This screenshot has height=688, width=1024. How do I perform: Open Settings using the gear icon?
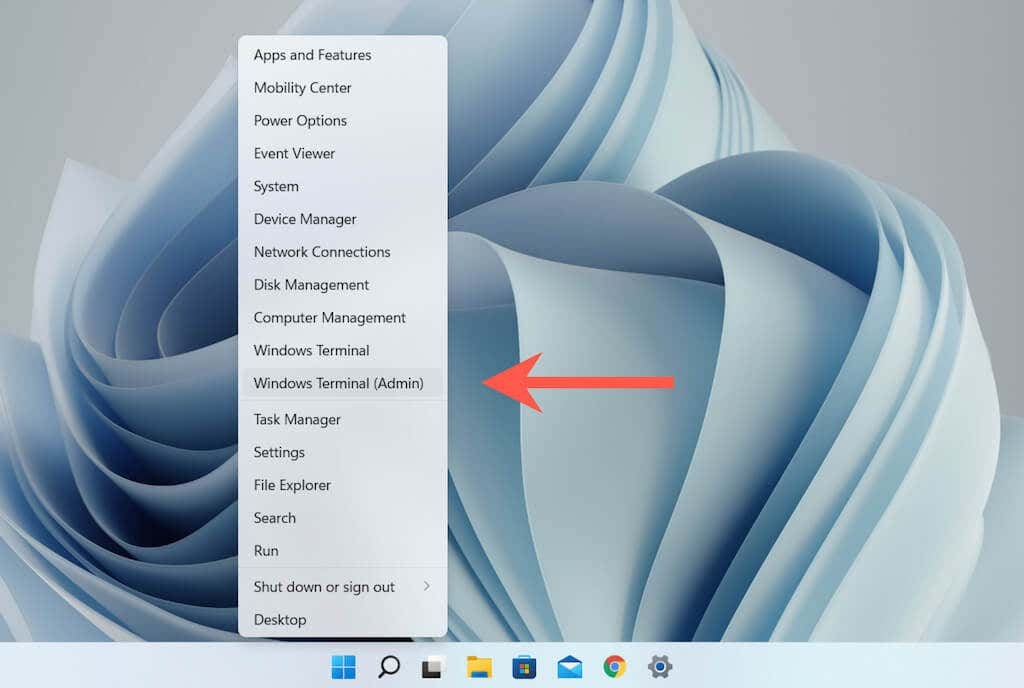click(657, 662)
